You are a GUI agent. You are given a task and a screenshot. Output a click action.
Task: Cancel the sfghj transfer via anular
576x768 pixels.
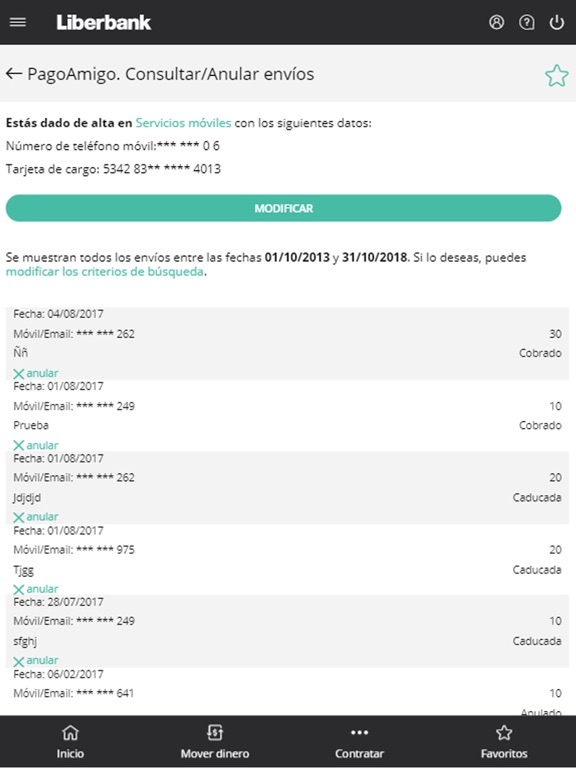[x=36, y=661]
